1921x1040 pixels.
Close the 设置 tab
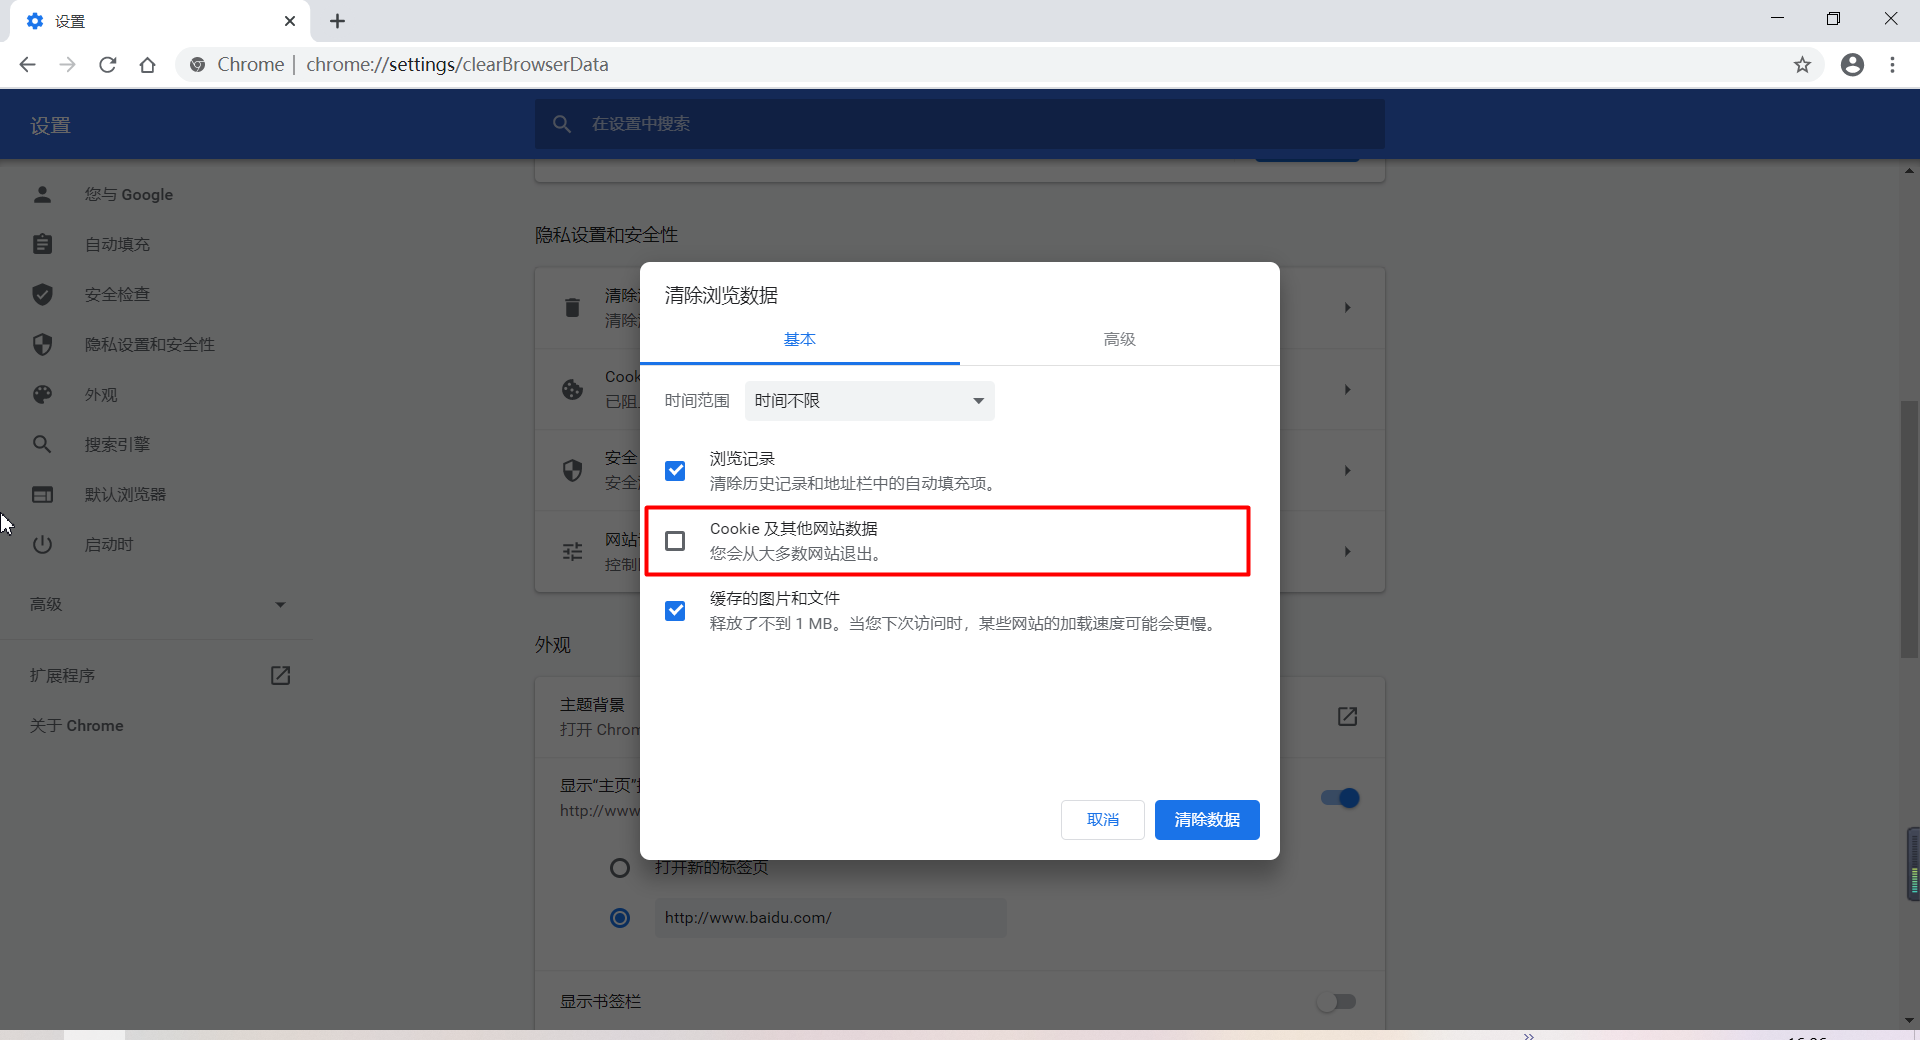(x=290, y=21)
